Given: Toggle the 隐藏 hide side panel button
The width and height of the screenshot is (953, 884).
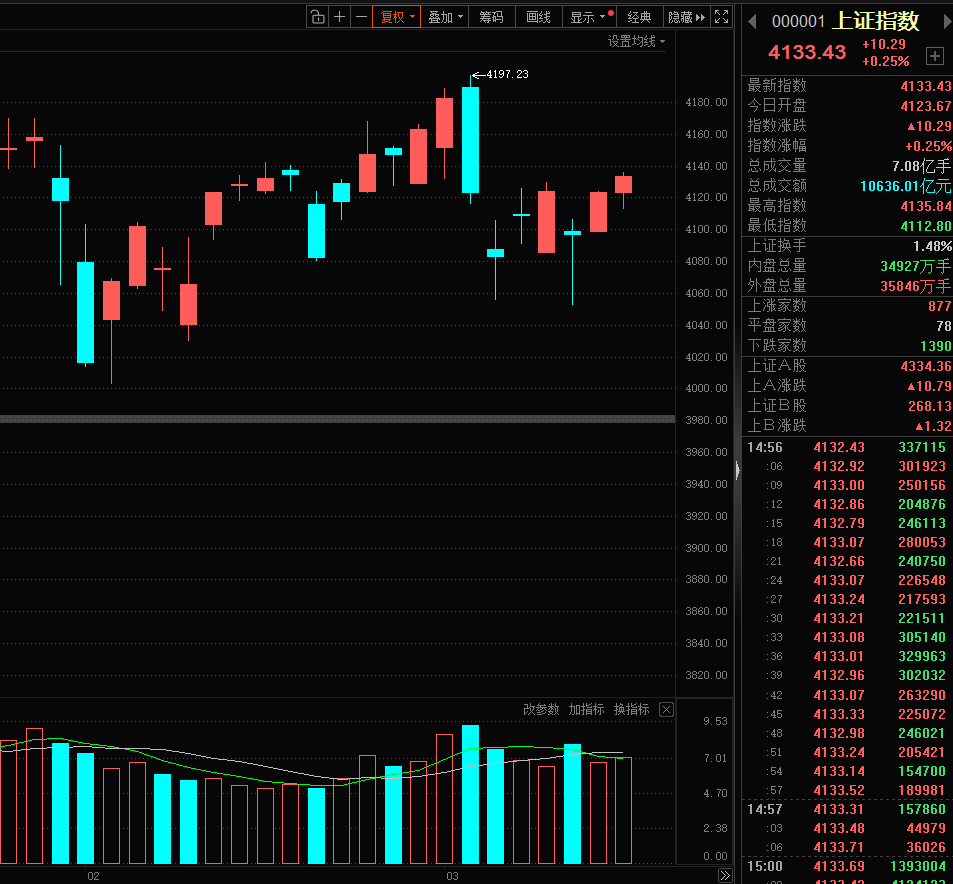Looking at the screenshot, I should point(686,17).
